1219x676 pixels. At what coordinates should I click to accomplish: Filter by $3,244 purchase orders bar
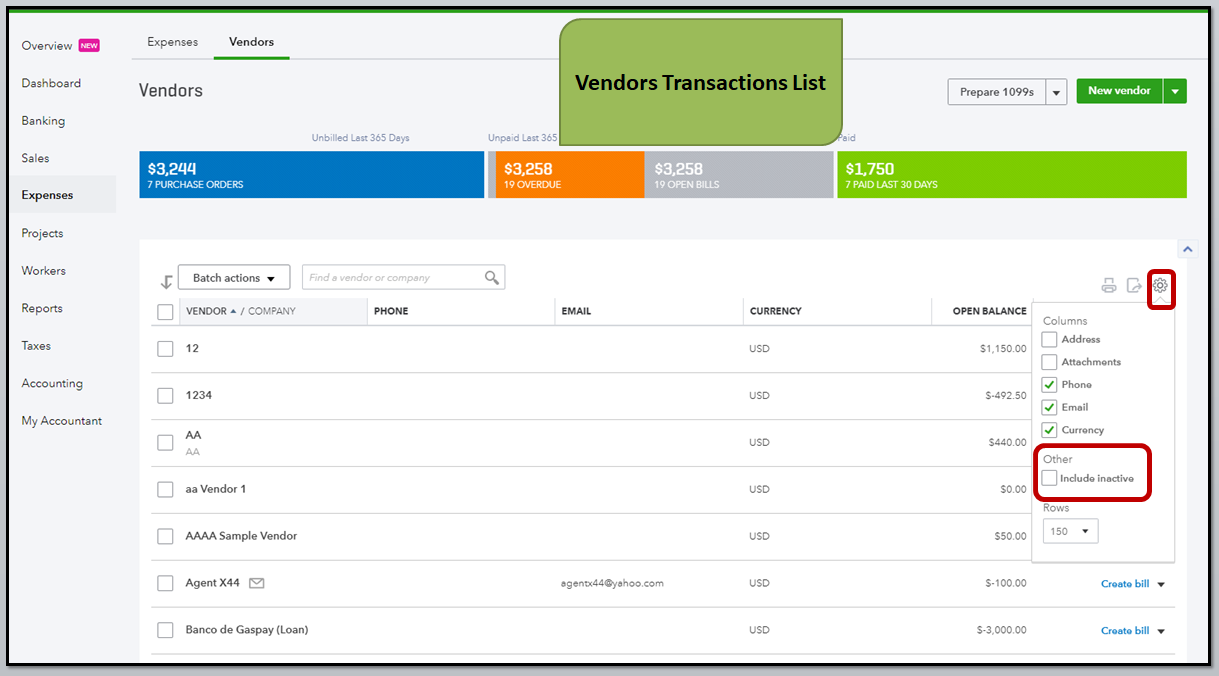(x=311, y=175)
